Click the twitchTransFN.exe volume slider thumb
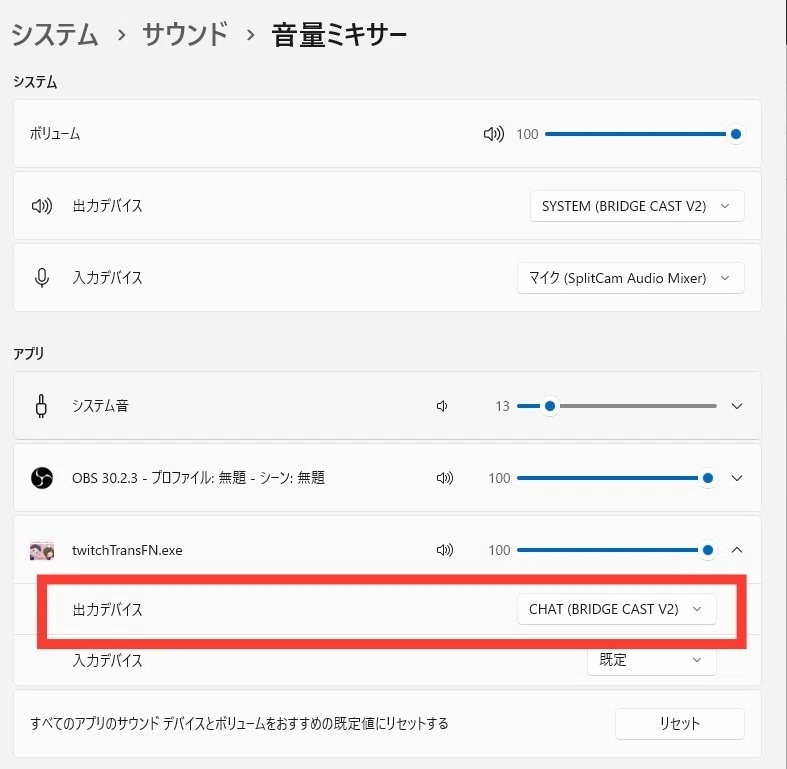Image resolution: width=787 pixels, height=769 pixels. click(708, 550)
